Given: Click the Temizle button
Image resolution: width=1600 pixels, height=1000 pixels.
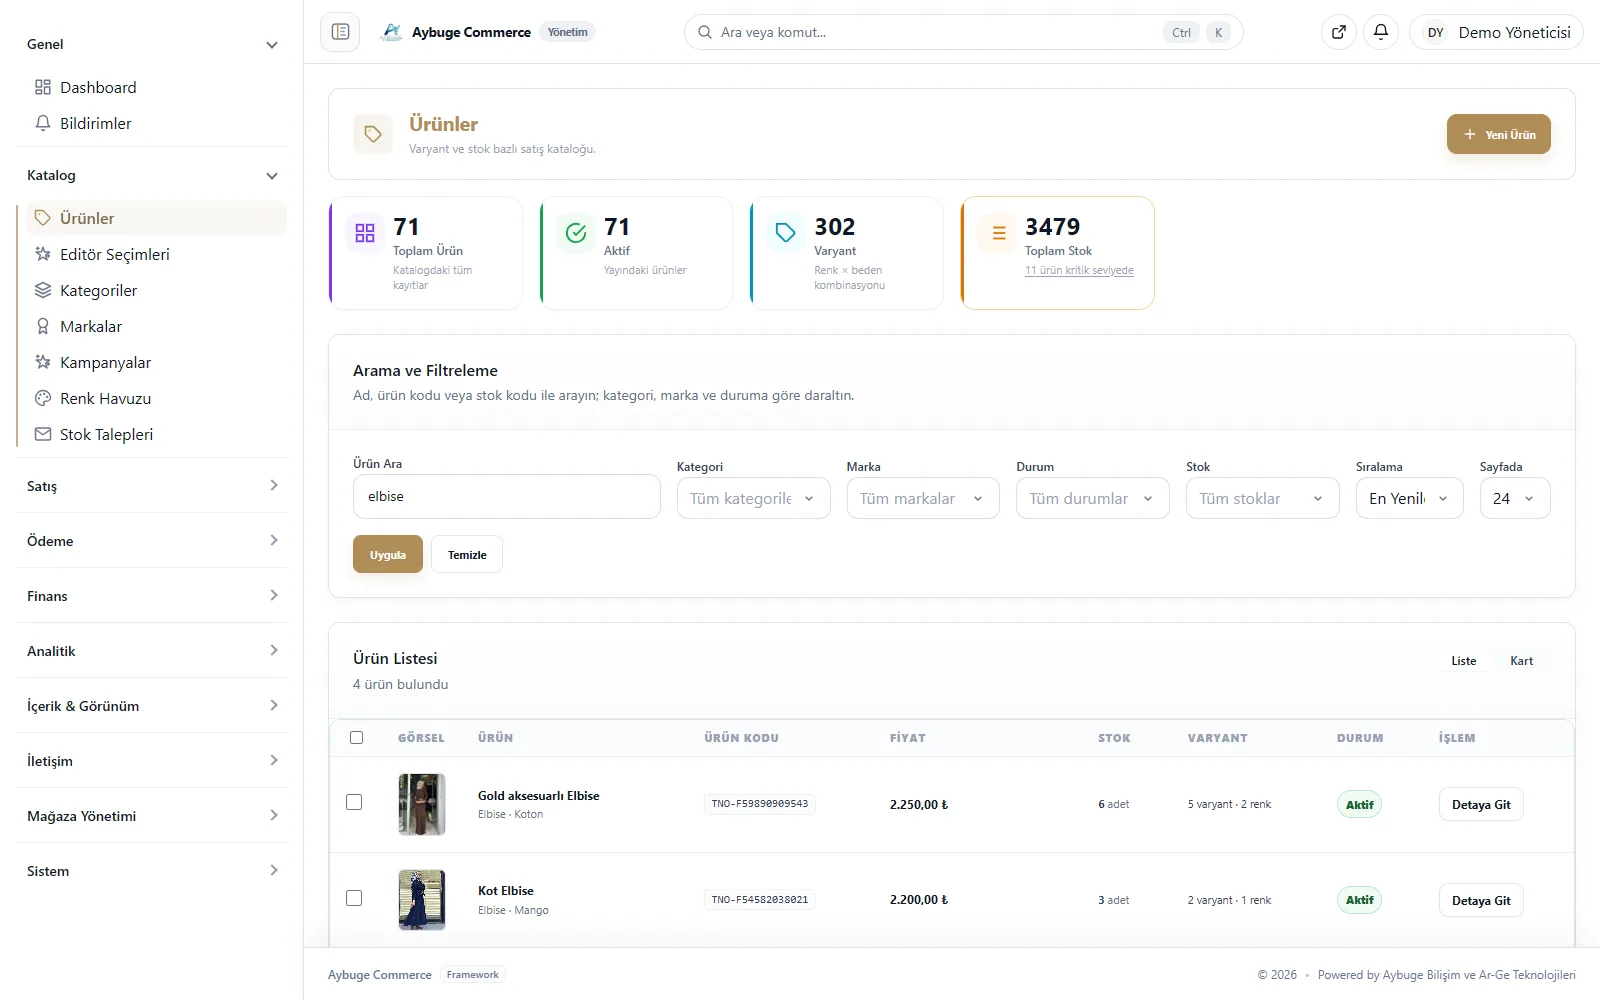Looking at the screenshot, I should point(467,554).
